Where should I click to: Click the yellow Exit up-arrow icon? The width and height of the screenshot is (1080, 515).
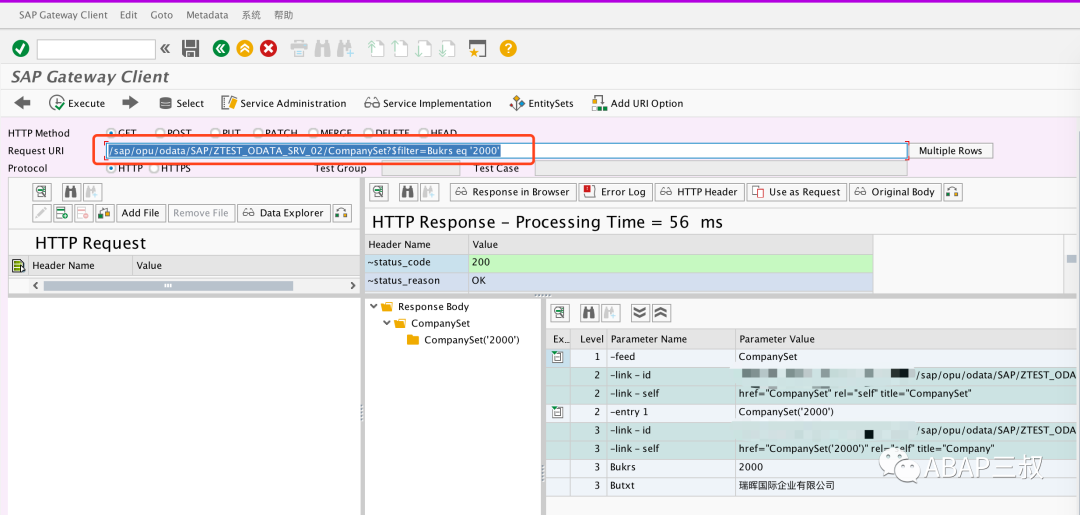coord(245,48)
